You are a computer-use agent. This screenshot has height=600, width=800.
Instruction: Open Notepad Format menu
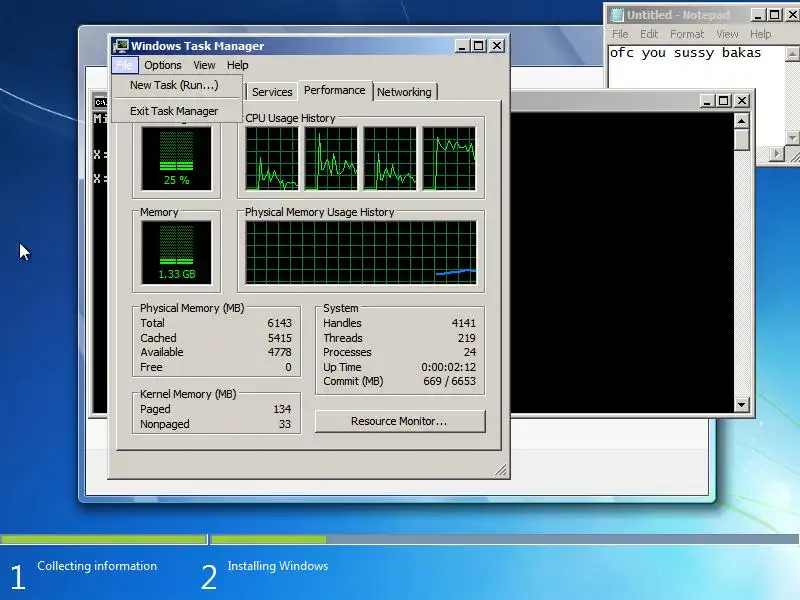tap(687, 34)
